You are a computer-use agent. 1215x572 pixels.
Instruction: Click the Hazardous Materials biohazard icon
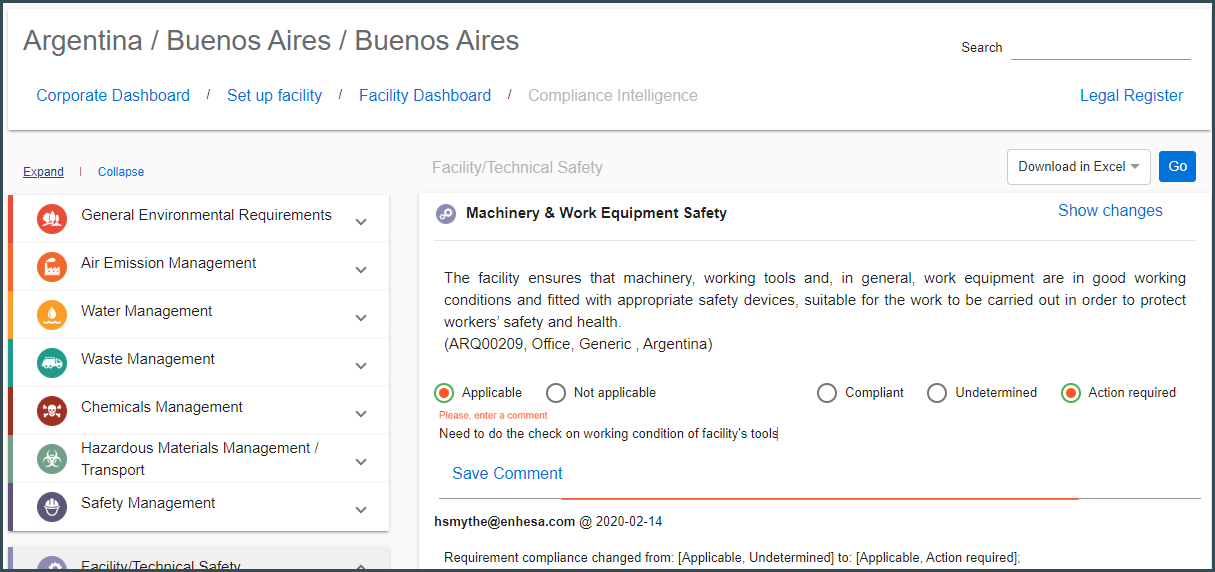pyautogui.click(x=52, y=459)
